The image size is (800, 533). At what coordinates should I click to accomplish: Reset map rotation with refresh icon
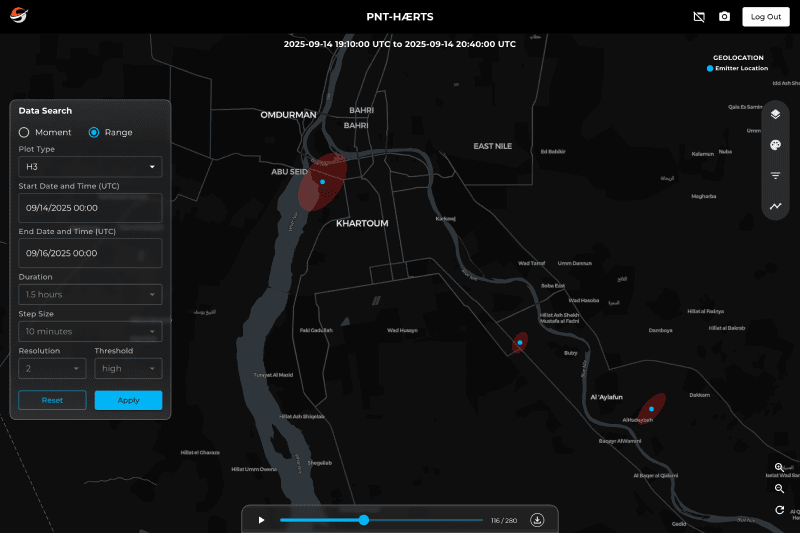tap(779, 510)
